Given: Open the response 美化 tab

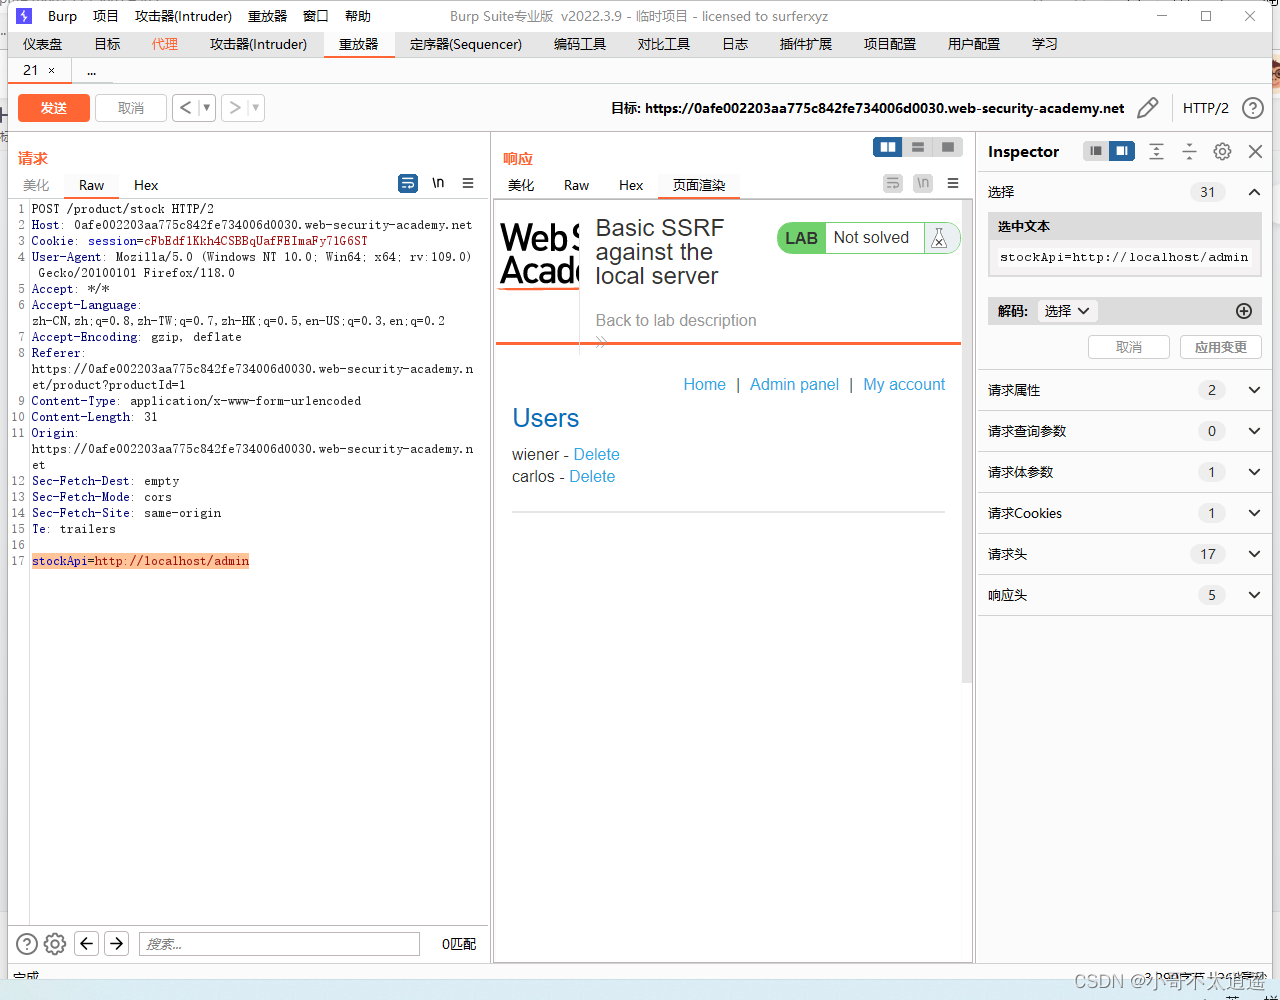Looking at the screenshot, I should (x=521, y=185).
